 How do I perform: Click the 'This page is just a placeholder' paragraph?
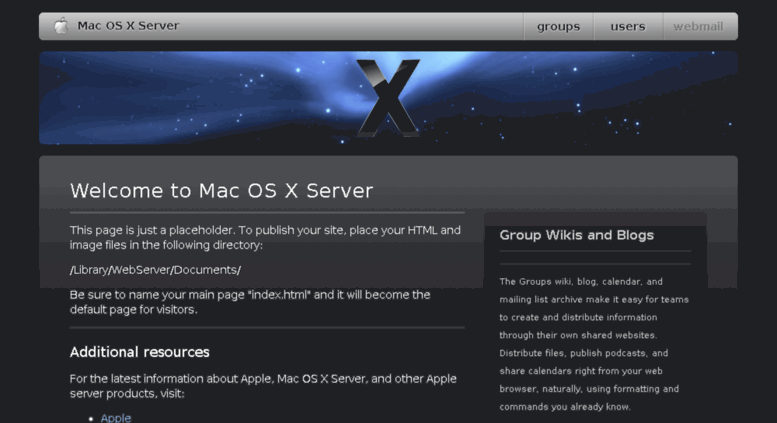tap(265, 238)
